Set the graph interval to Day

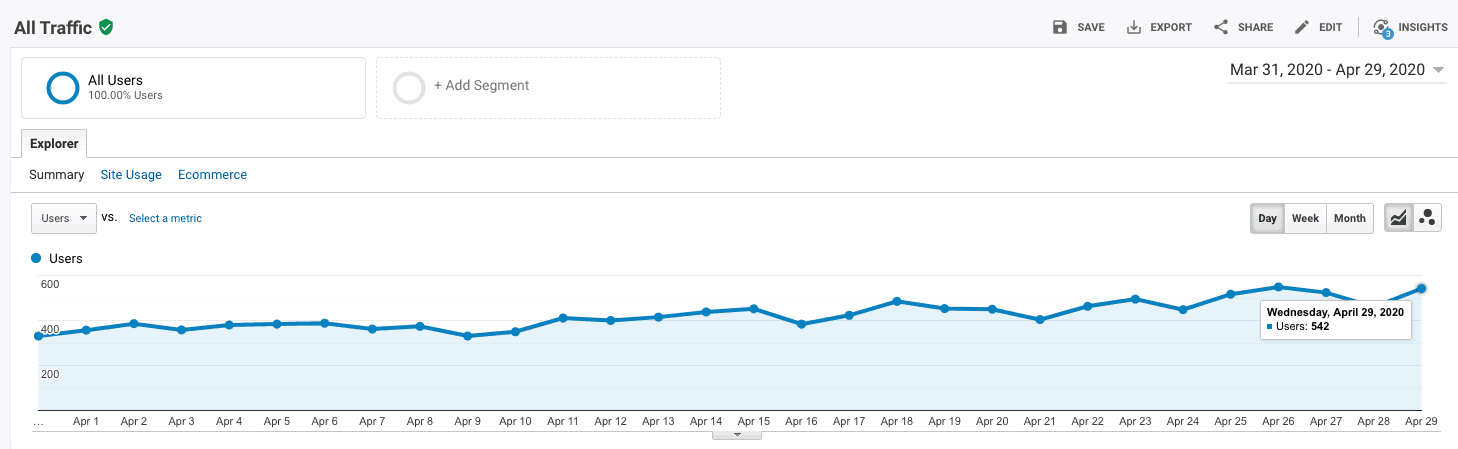(x=1268, y=218)
